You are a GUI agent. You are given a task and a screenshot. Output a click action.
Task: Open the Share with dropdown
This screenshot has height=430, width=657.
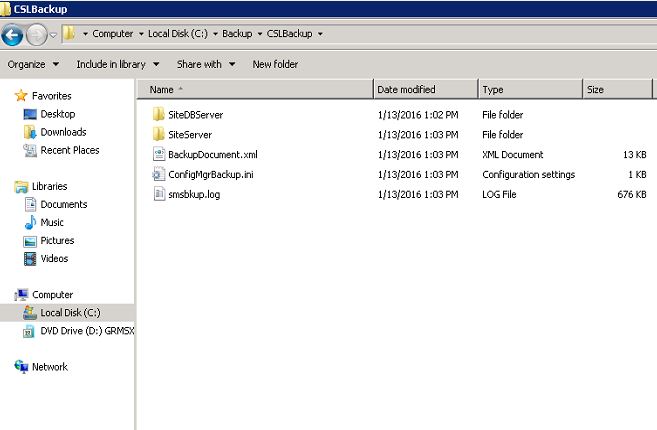[205, 64]
